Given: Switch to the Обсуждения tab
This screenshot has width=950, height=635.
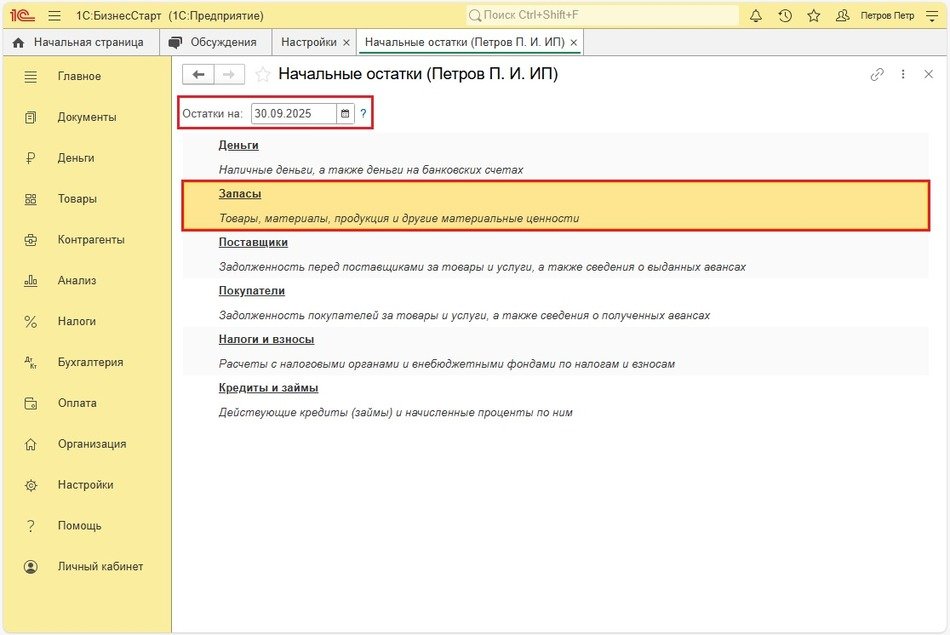Looking at the screenshot, I should tap(213, 42).
